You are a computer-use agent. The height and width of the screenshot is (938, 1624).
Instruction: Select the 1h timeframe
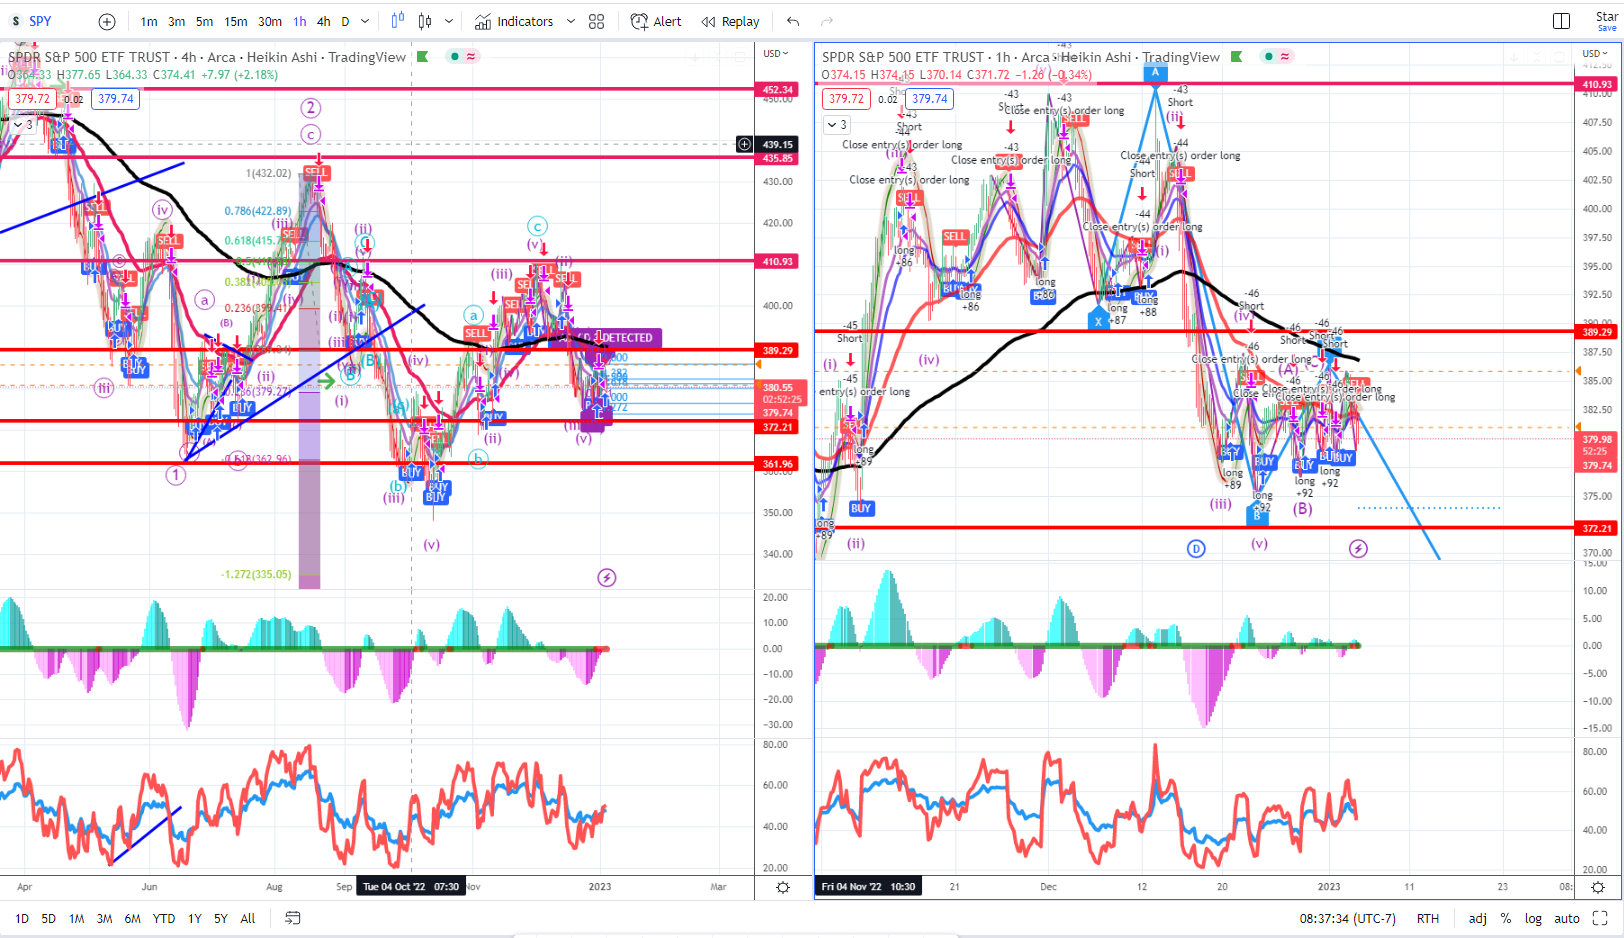300,21
